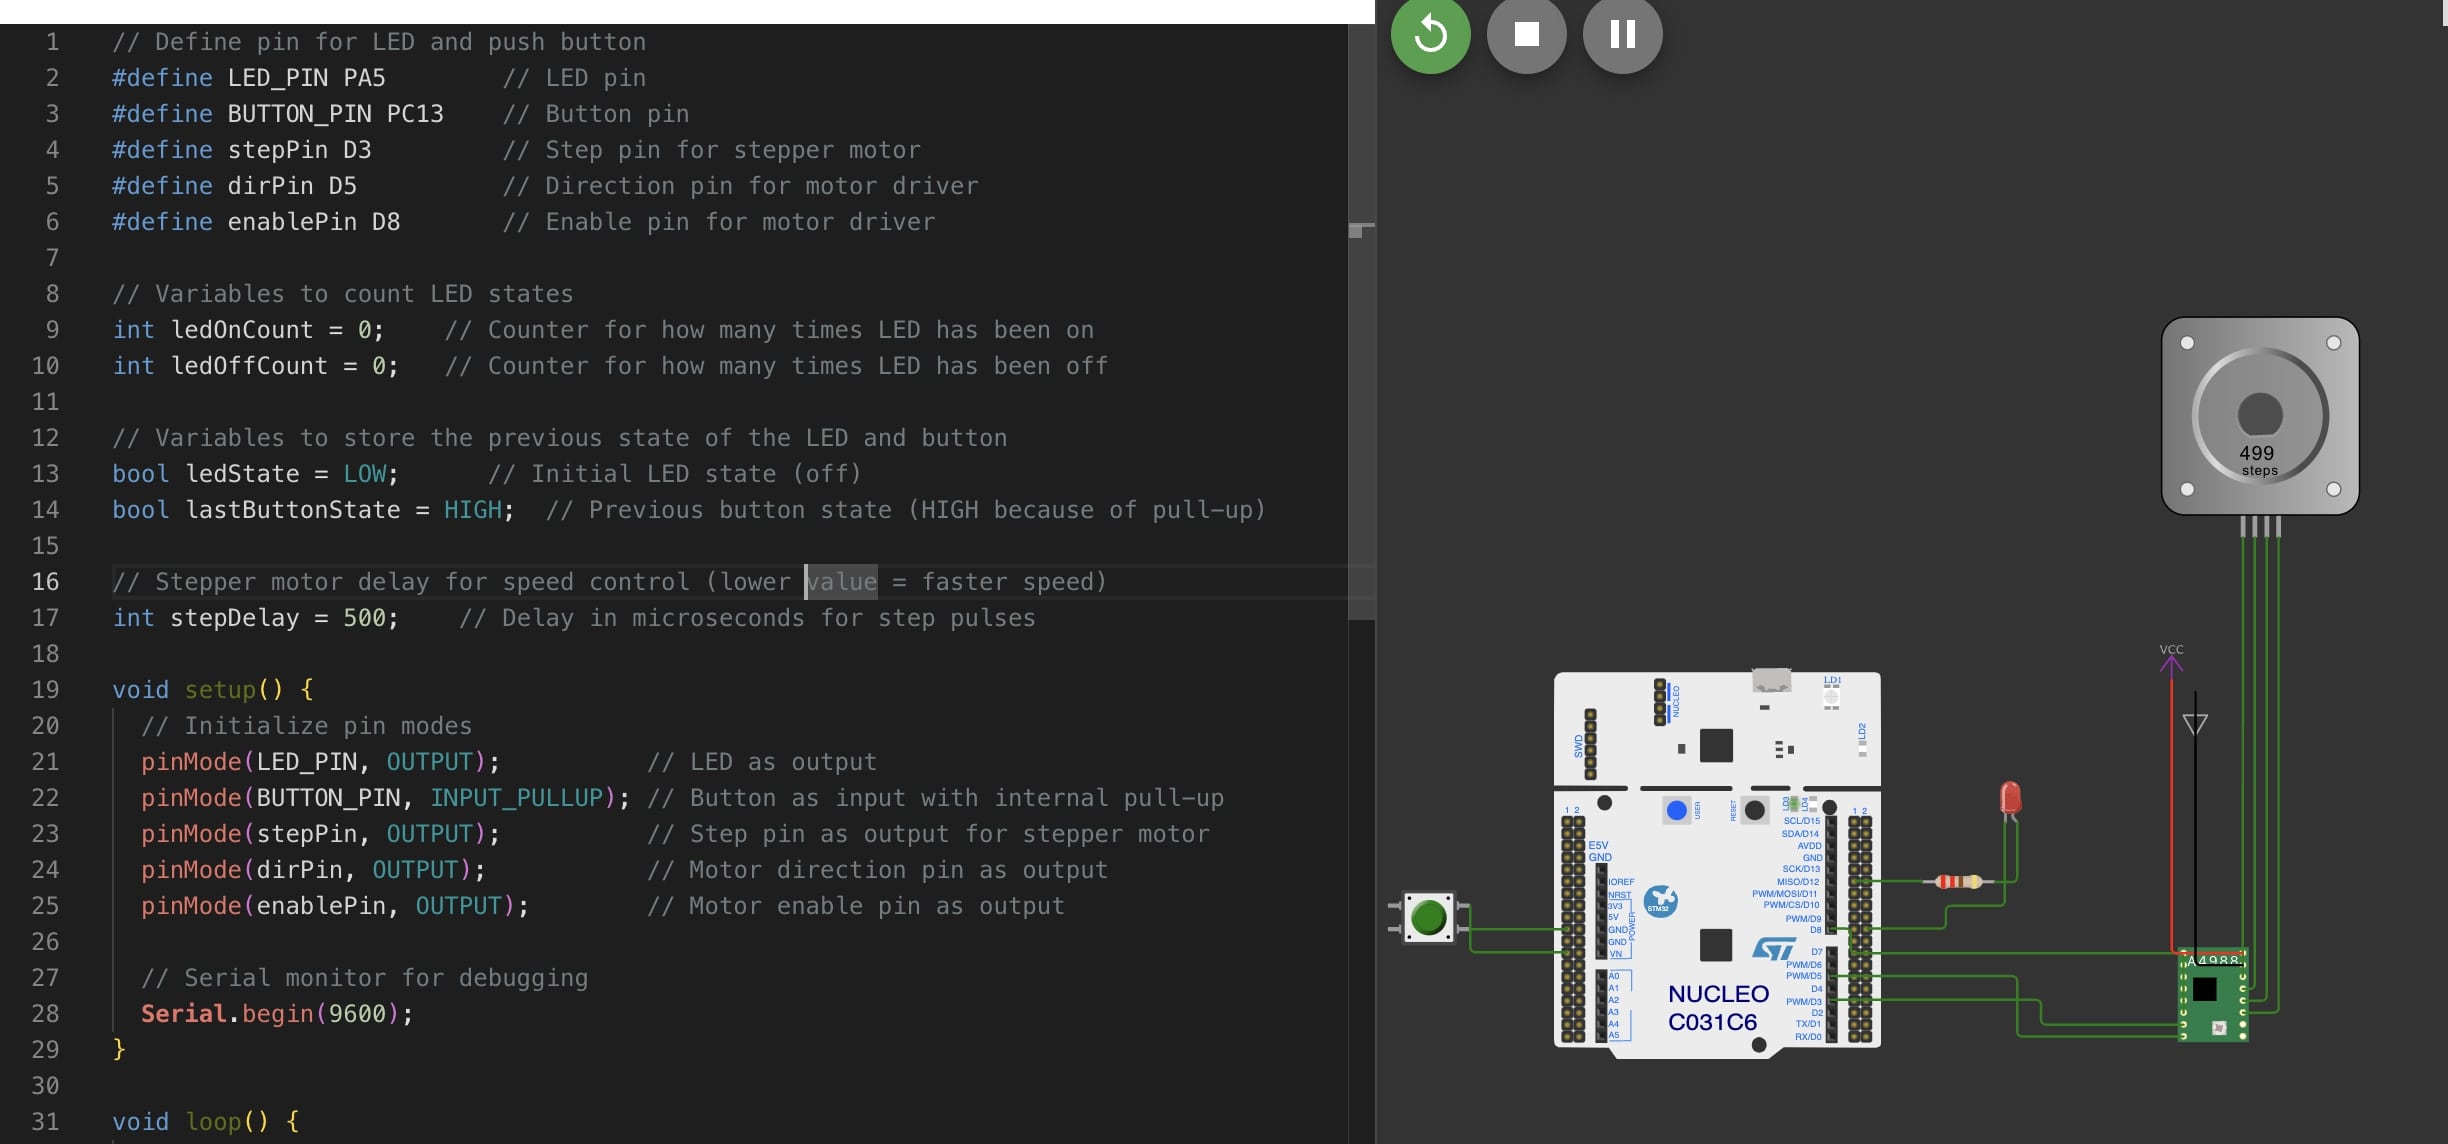
Task: Click the highlighted word 'value' on line 16
Action: 841,582
